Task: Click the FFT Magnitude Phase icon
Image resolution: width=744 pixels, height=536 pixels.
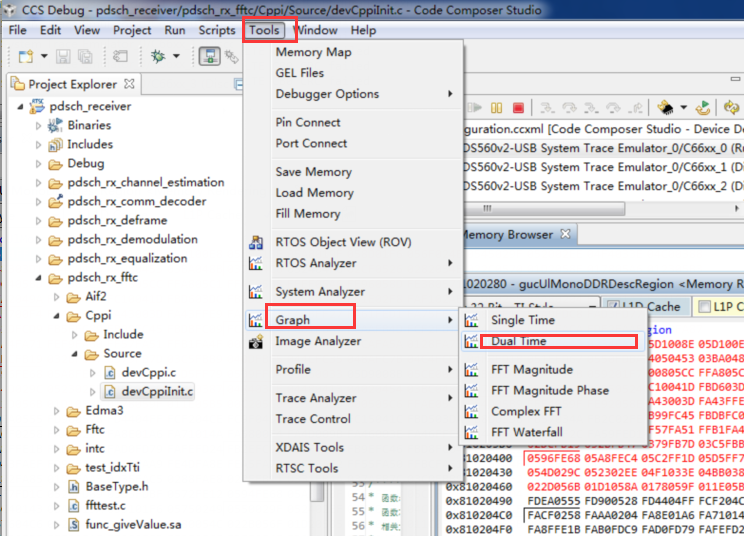Action: [471, 390]
